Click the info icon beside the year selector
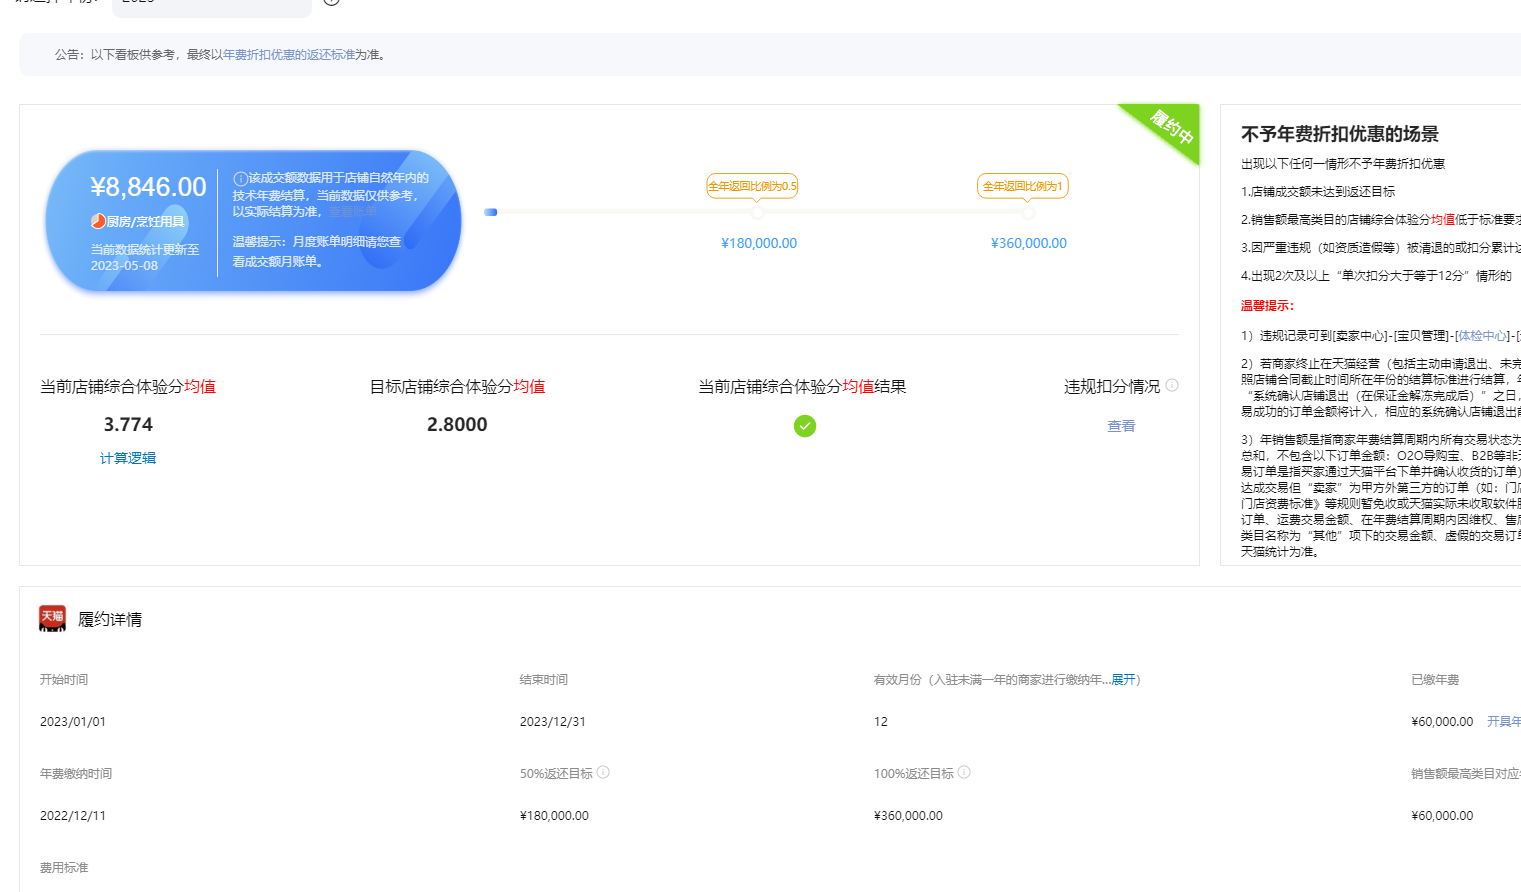This screenshot has height=892, width=1521. click(332, 2)
